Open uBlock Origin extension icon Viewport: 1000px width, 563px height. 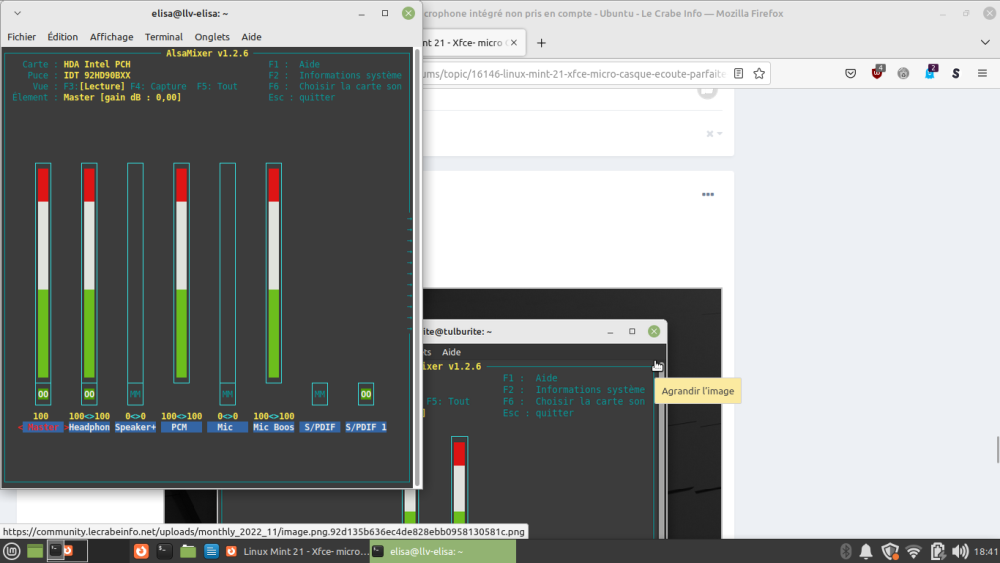point(878,73)
